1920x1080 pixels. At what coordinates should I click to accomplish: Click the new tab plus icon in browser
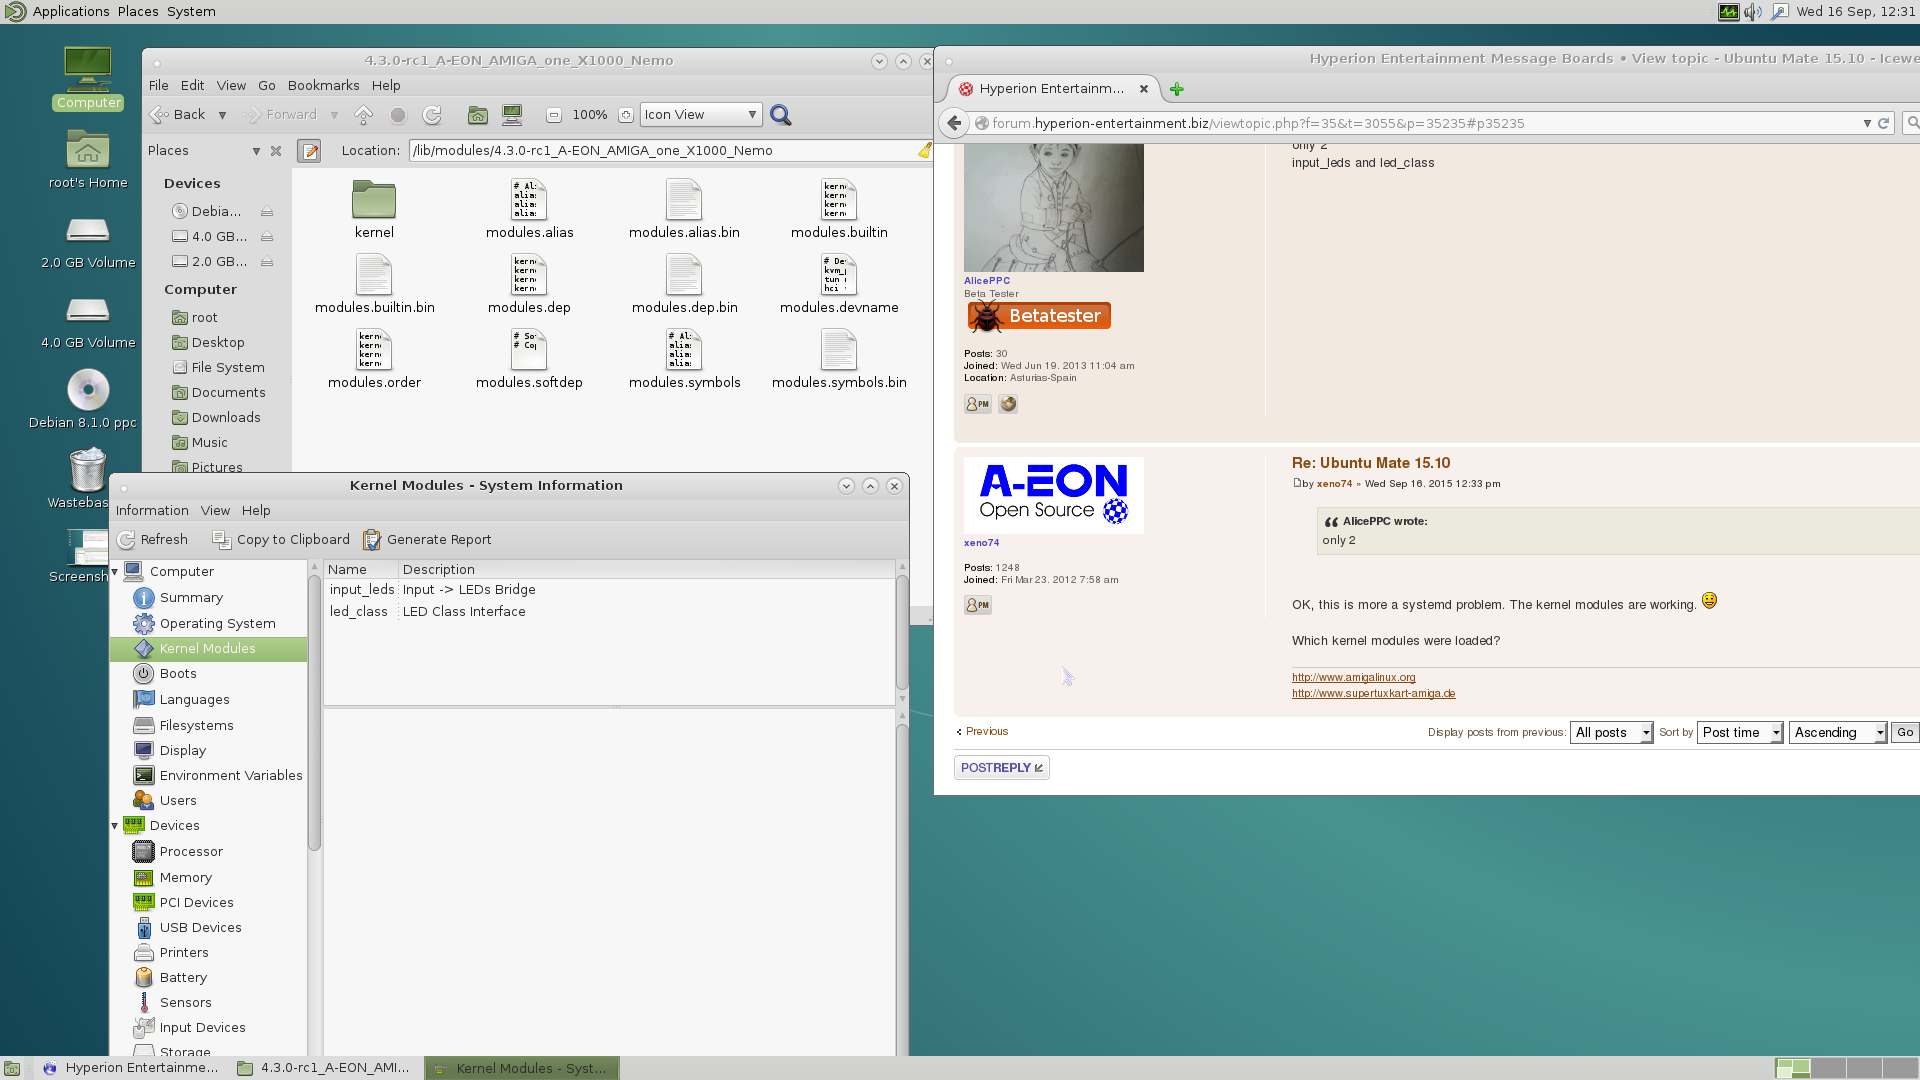(x=1177, y=89)
